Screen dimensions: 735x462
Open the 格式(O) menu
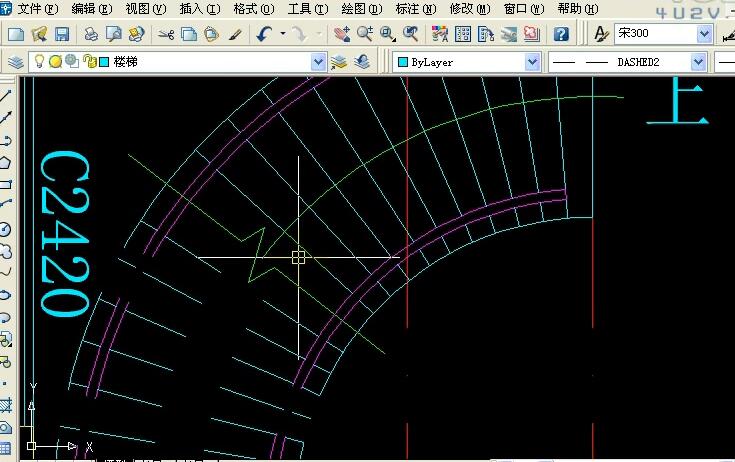click(x=254, y=9)
